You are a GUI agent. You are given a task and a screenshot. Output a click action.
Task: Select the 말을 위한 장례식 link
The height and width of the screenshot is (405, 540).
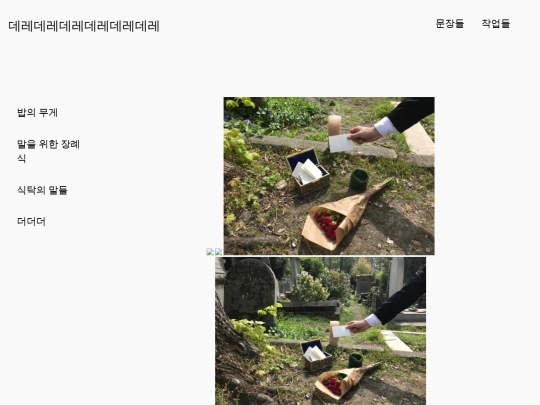pos(49,151)
